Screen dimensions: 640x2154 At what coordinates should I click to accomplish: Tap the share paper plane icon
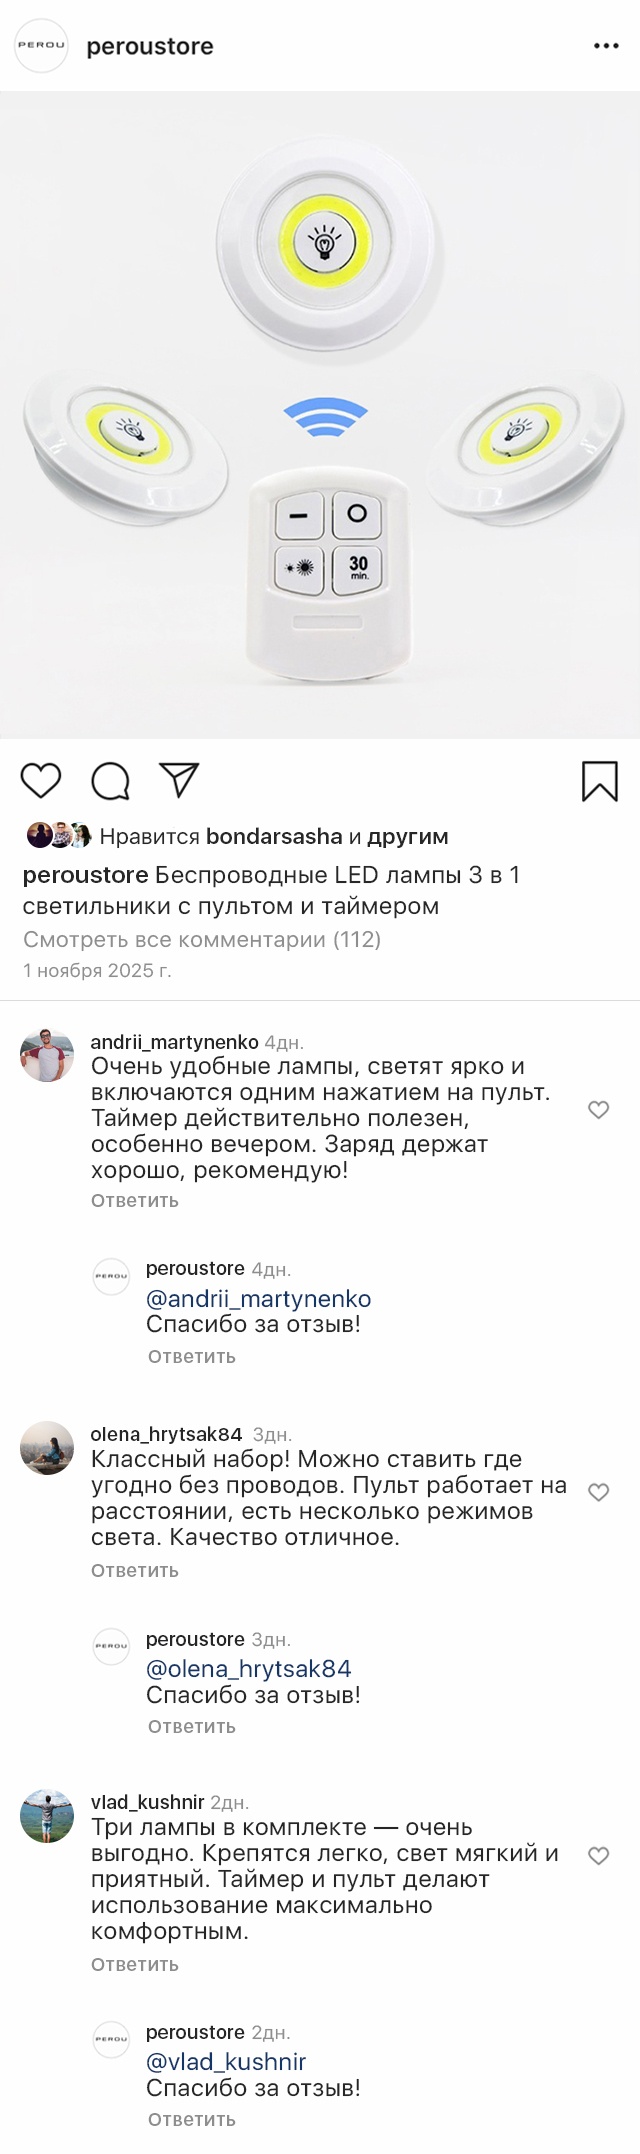coord(180,780)
